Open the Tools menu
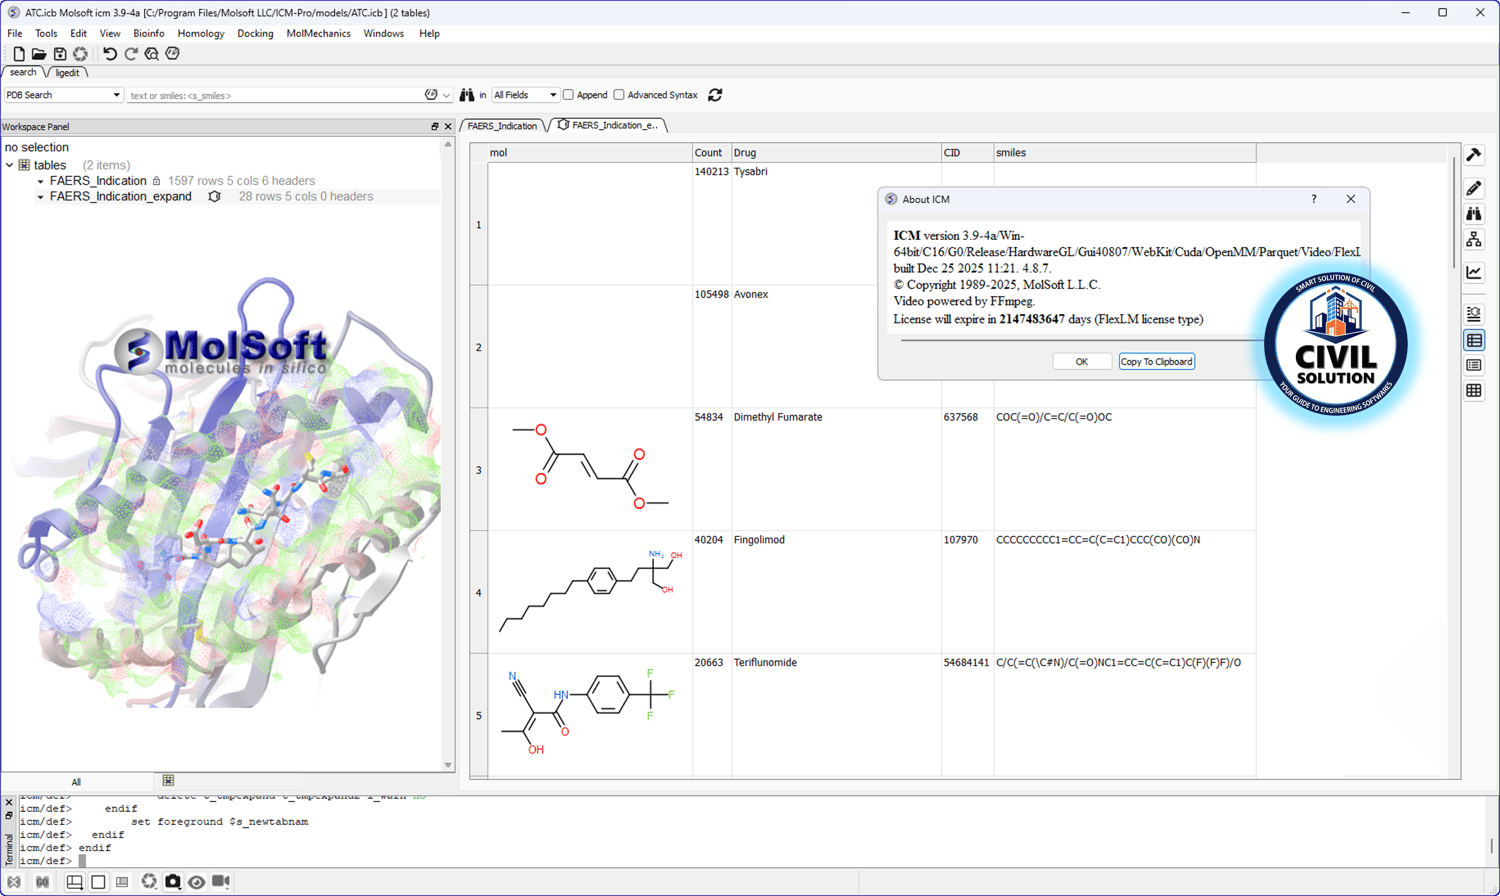This screenshot has height=896, width=1500. (x=46, y=34)
